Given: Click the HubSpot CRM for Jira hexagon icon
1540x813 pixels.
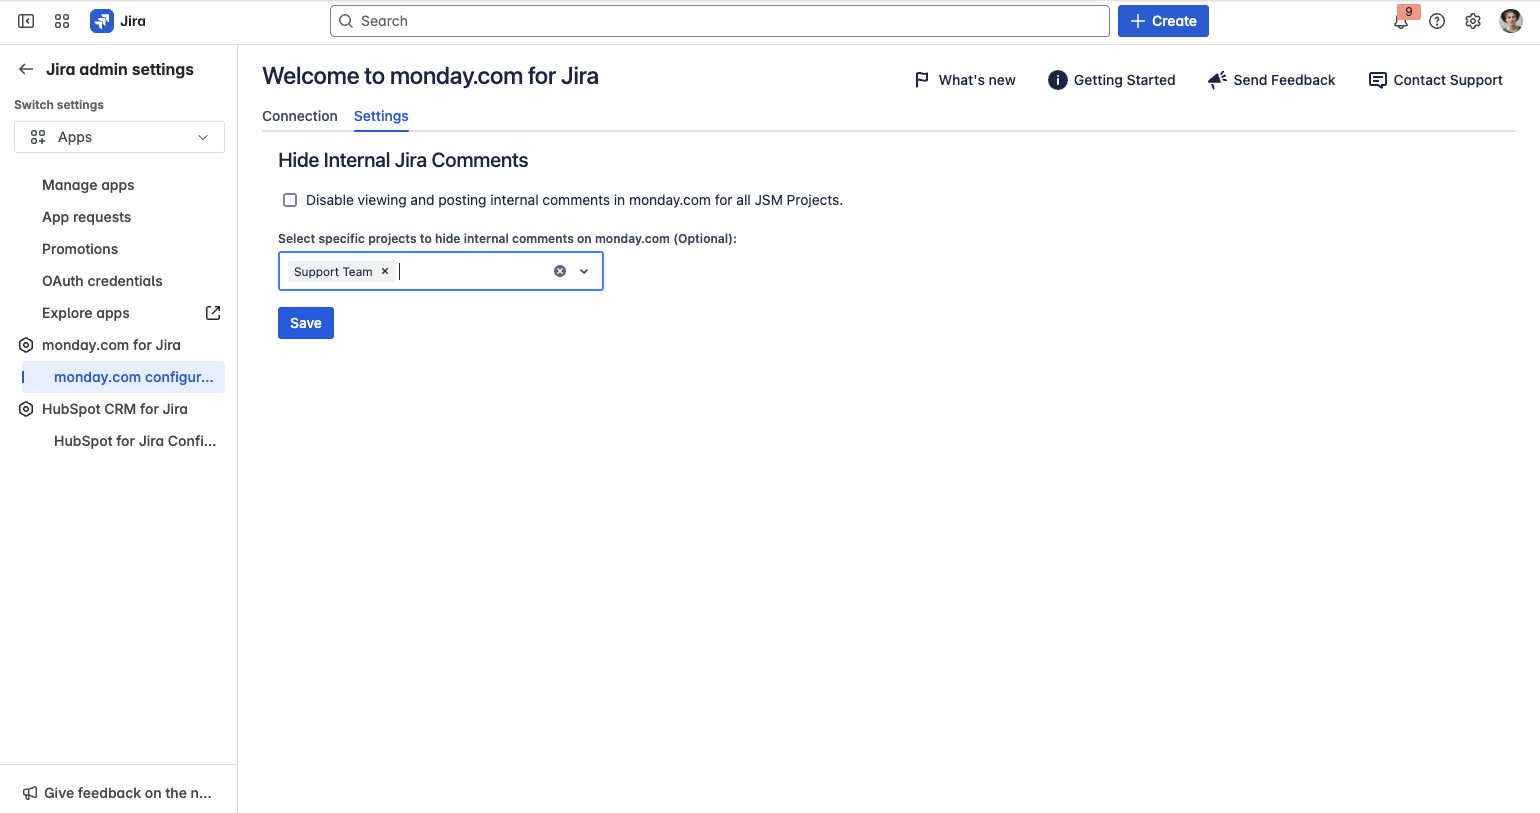Looking at the screenshot, I should pos(26,409).
